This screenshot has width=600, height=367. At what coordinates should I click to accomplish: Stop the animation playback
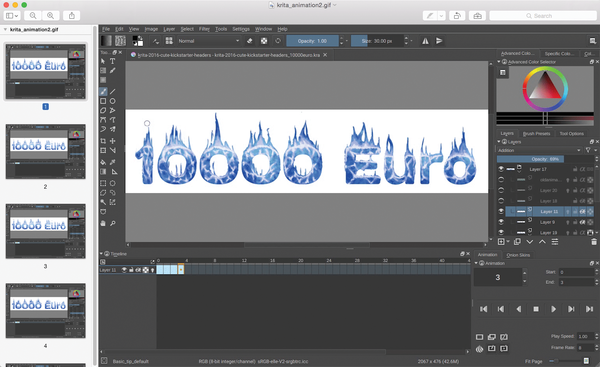(x=536, y=309)
